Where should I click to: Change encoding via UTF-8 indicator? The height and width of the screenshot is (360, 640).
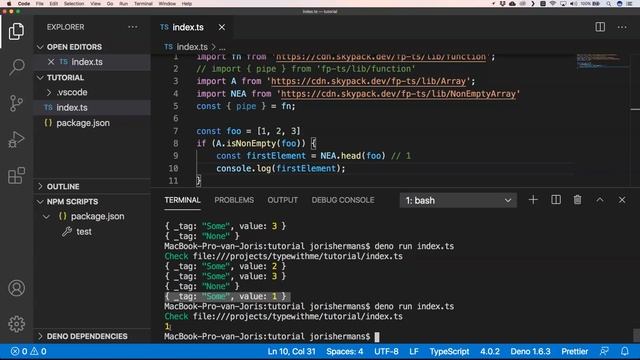[386, 351]
